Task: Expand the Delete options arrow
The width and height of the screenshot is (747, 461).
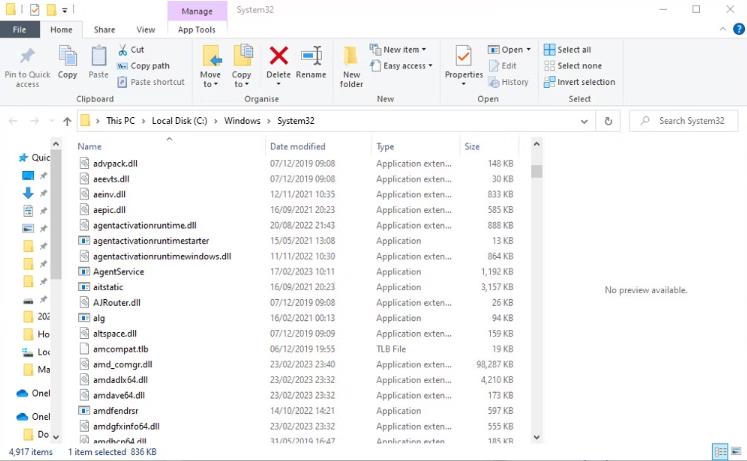Action: pos(278,84)
